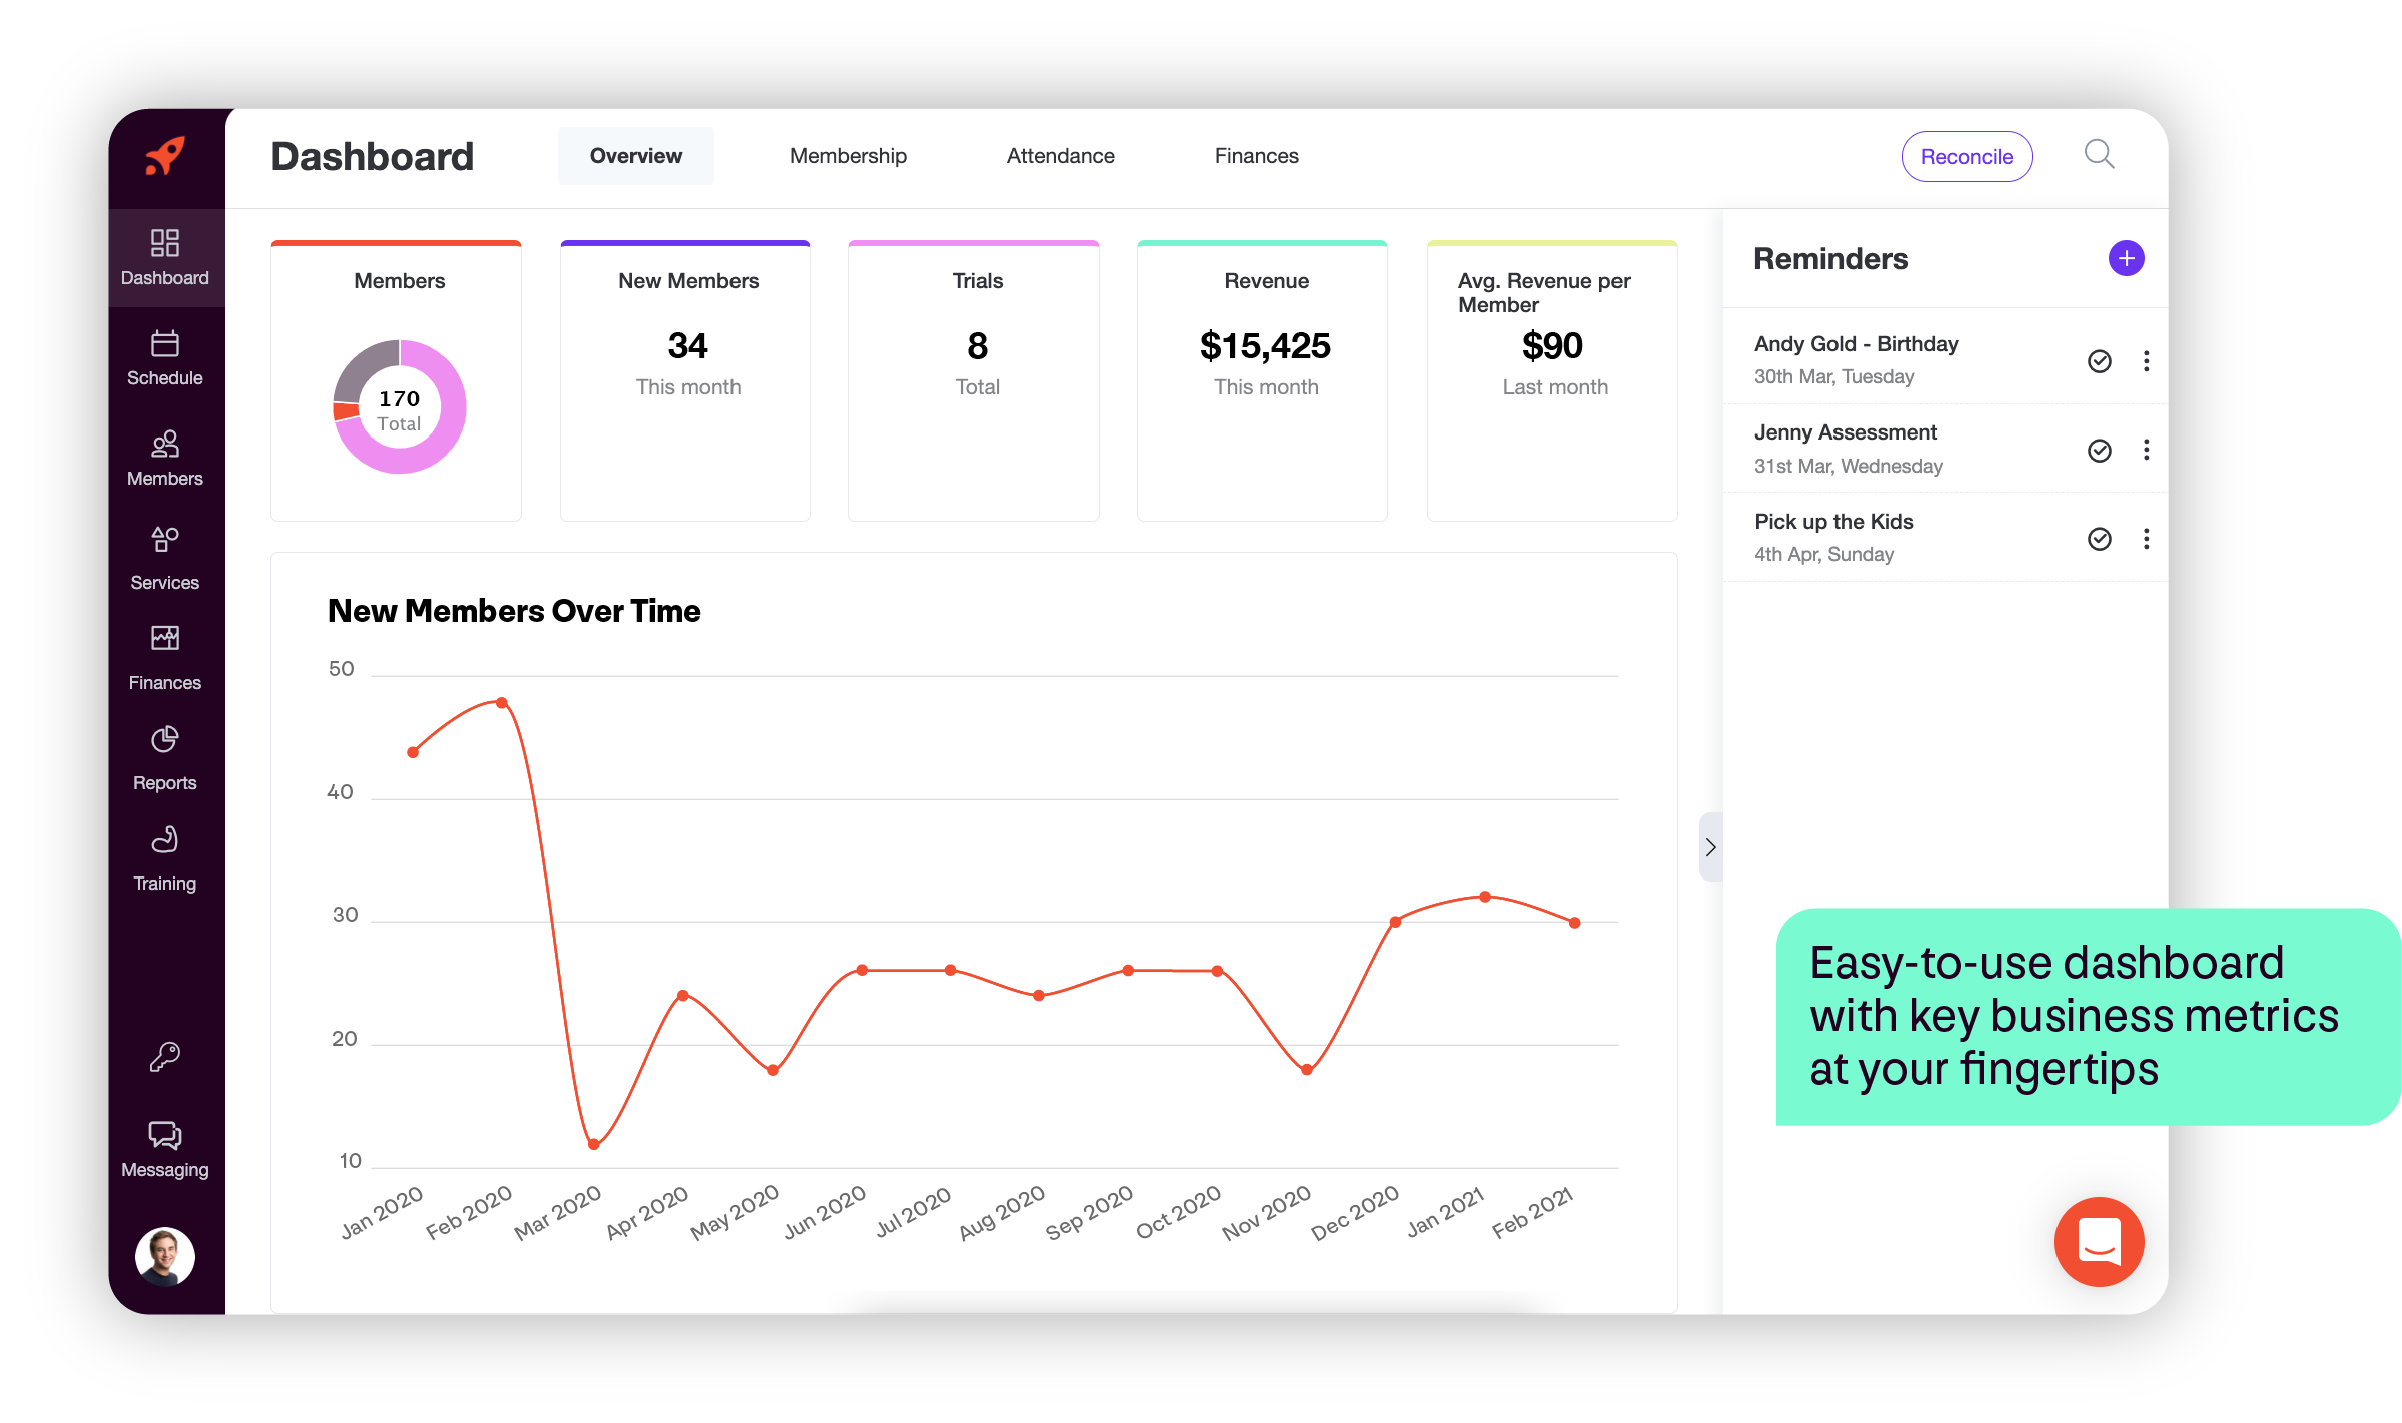Screen dimensions: 2402x1423
Task: Add a new reminder with plus button
Action: coord(2126,258)
